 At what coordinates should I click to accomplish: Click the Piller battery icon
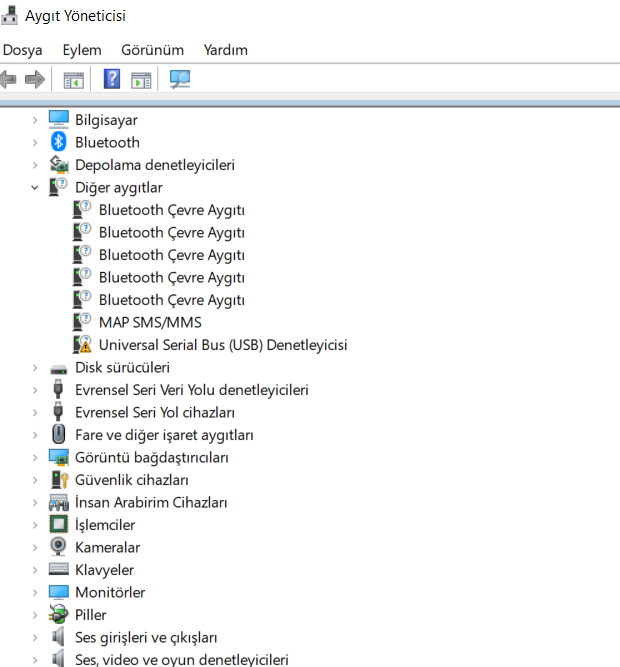click(58, 614)
